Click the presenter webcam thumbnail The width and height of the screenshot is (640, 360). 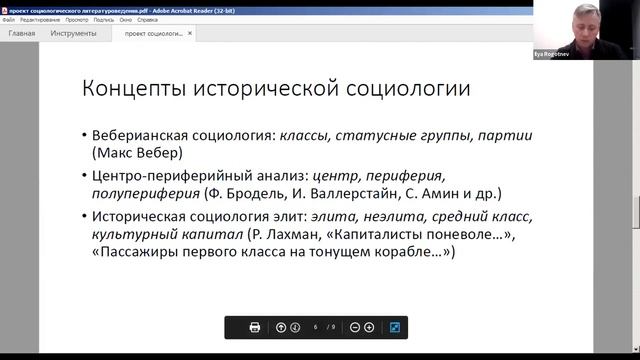587,30
